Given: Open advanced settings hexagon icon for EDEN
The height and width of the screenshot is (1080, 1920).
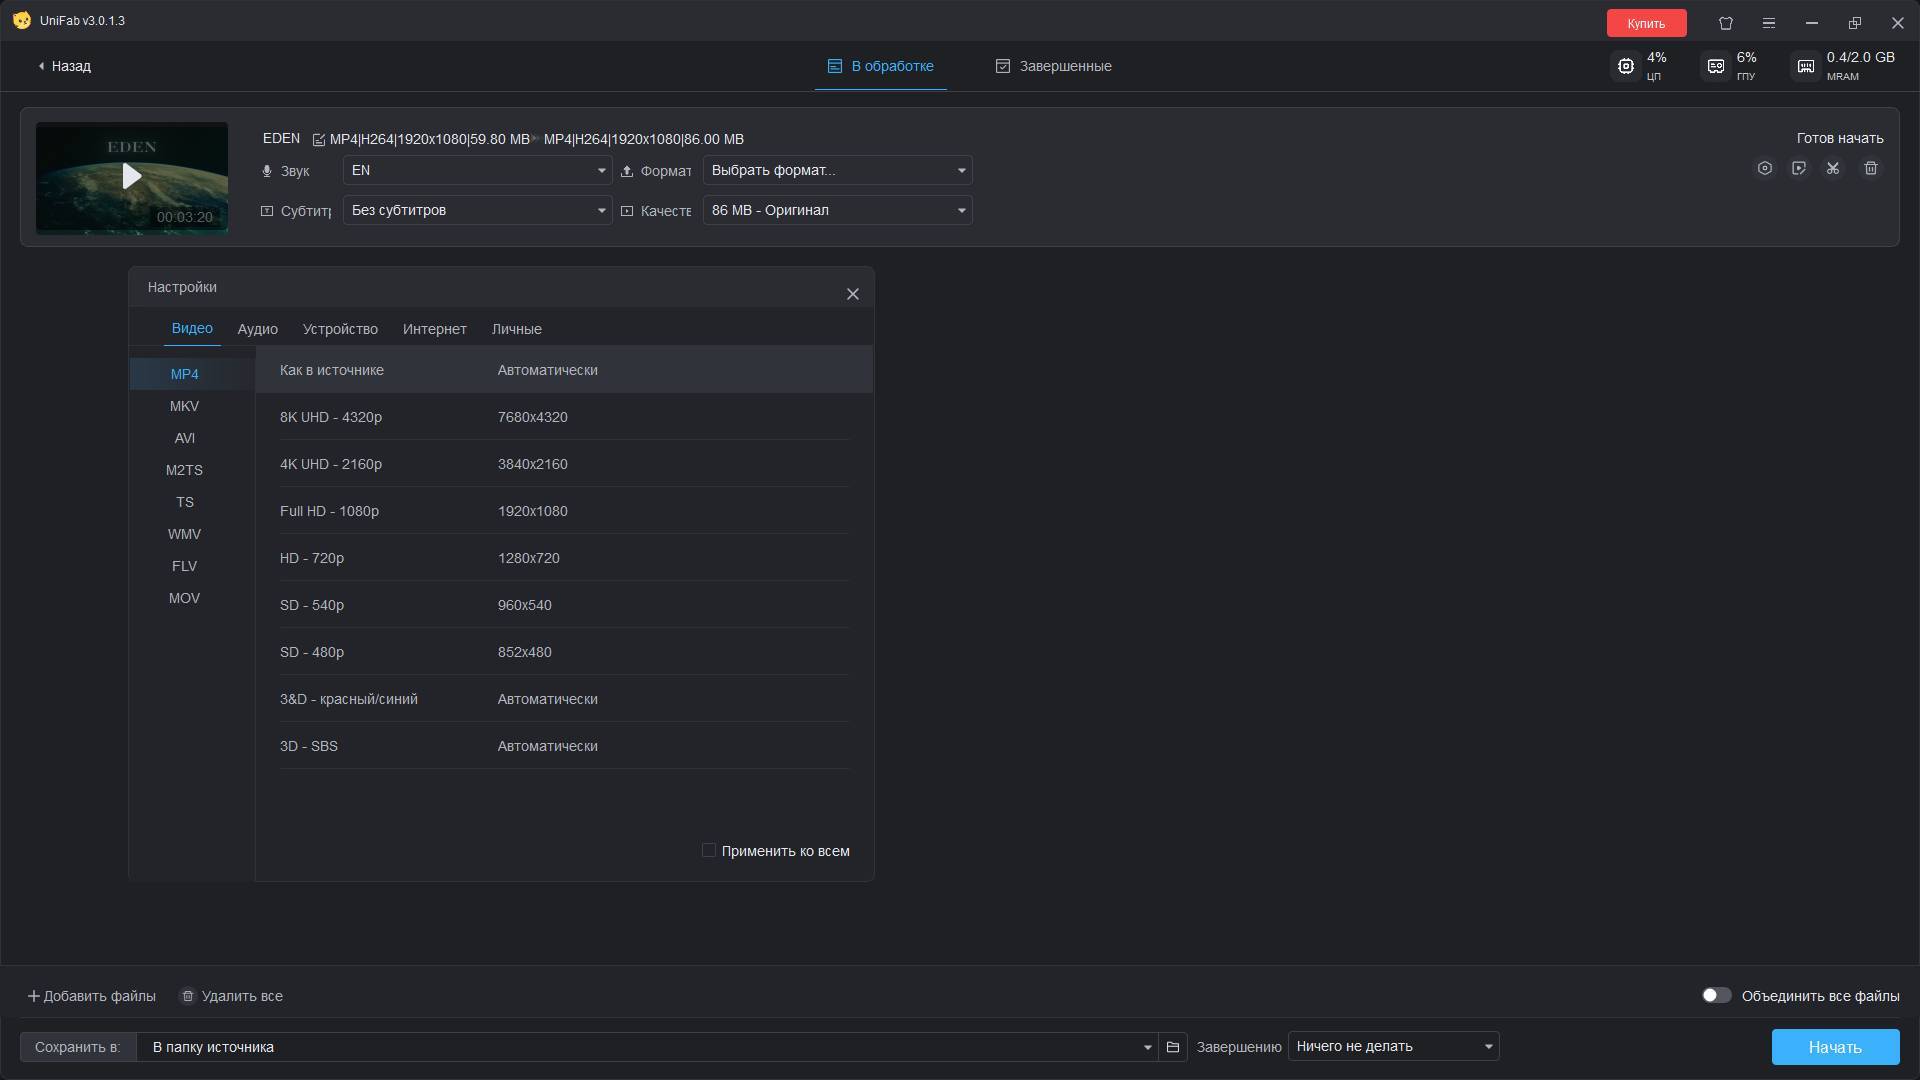Looking at the screenshot, I should [x=1765, y=168].
